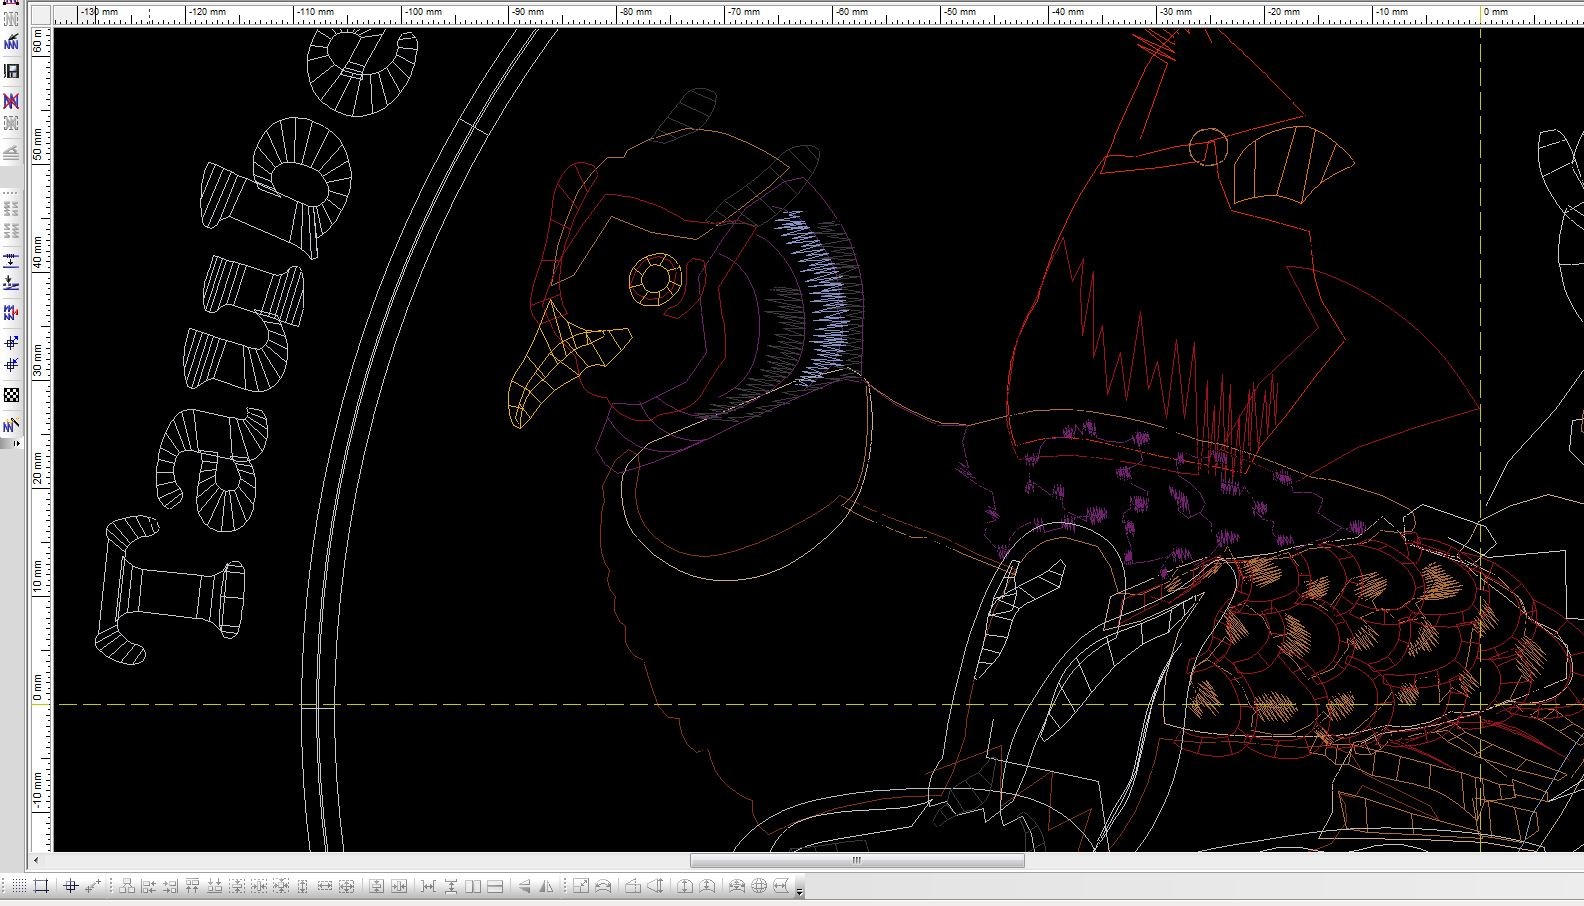
Task: Click the mirror horizontally triangle icon
Action: pos(523,886)
